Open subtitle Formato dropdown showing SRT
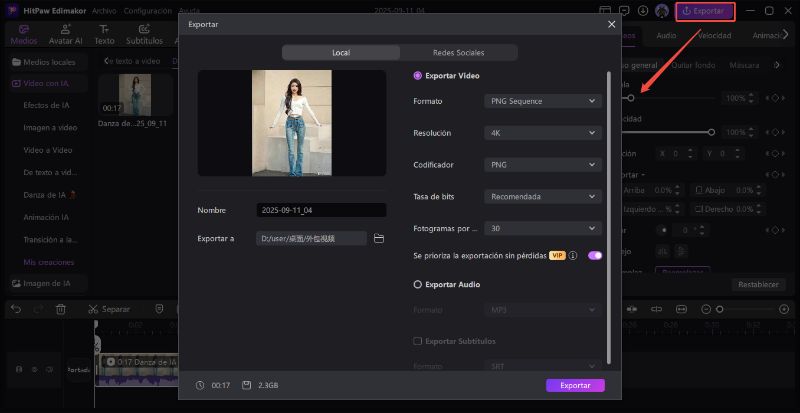Screen dimensions: 800x413 point(543,366)
